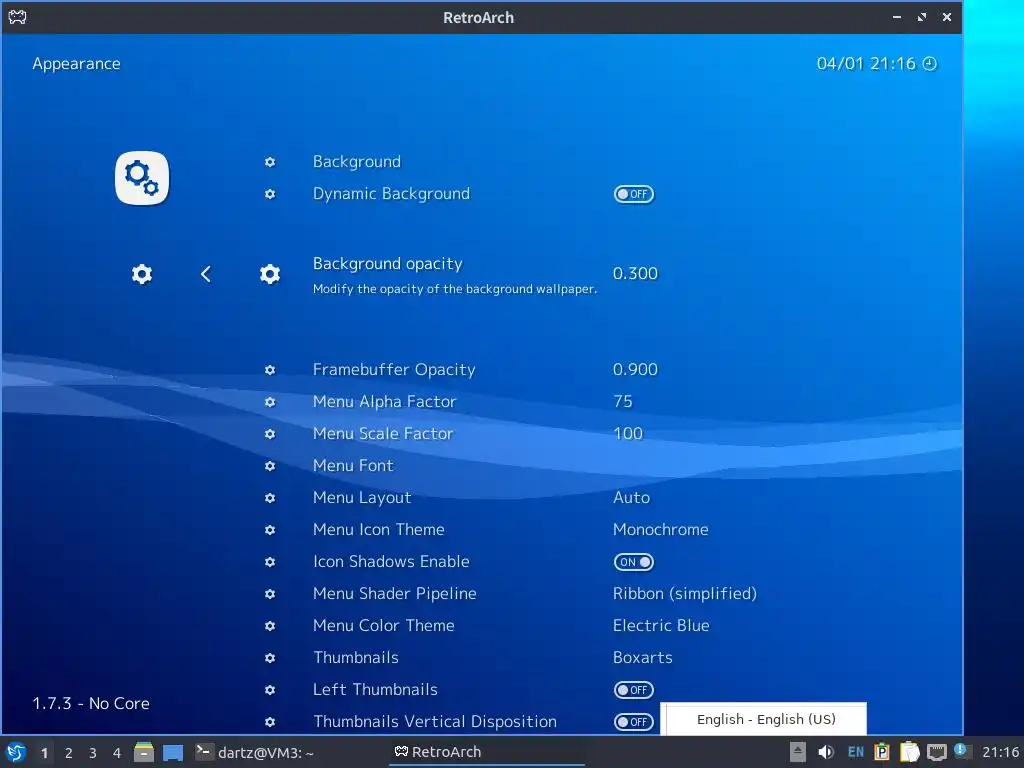Screen dimensions: 1024x768
Task: Click the clock icon beside the date
Action: pos(929,63)
